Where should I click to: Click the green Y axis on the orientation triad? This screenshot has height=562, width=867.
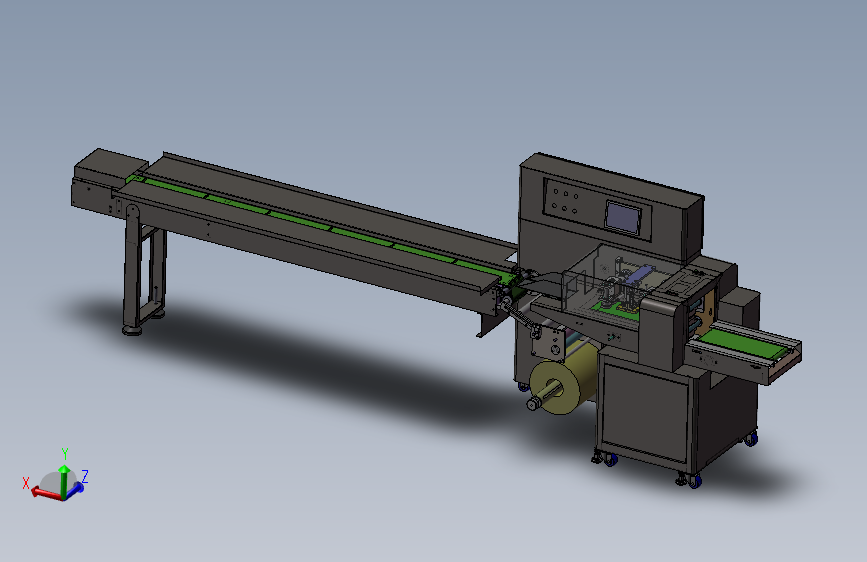[64, 482]
